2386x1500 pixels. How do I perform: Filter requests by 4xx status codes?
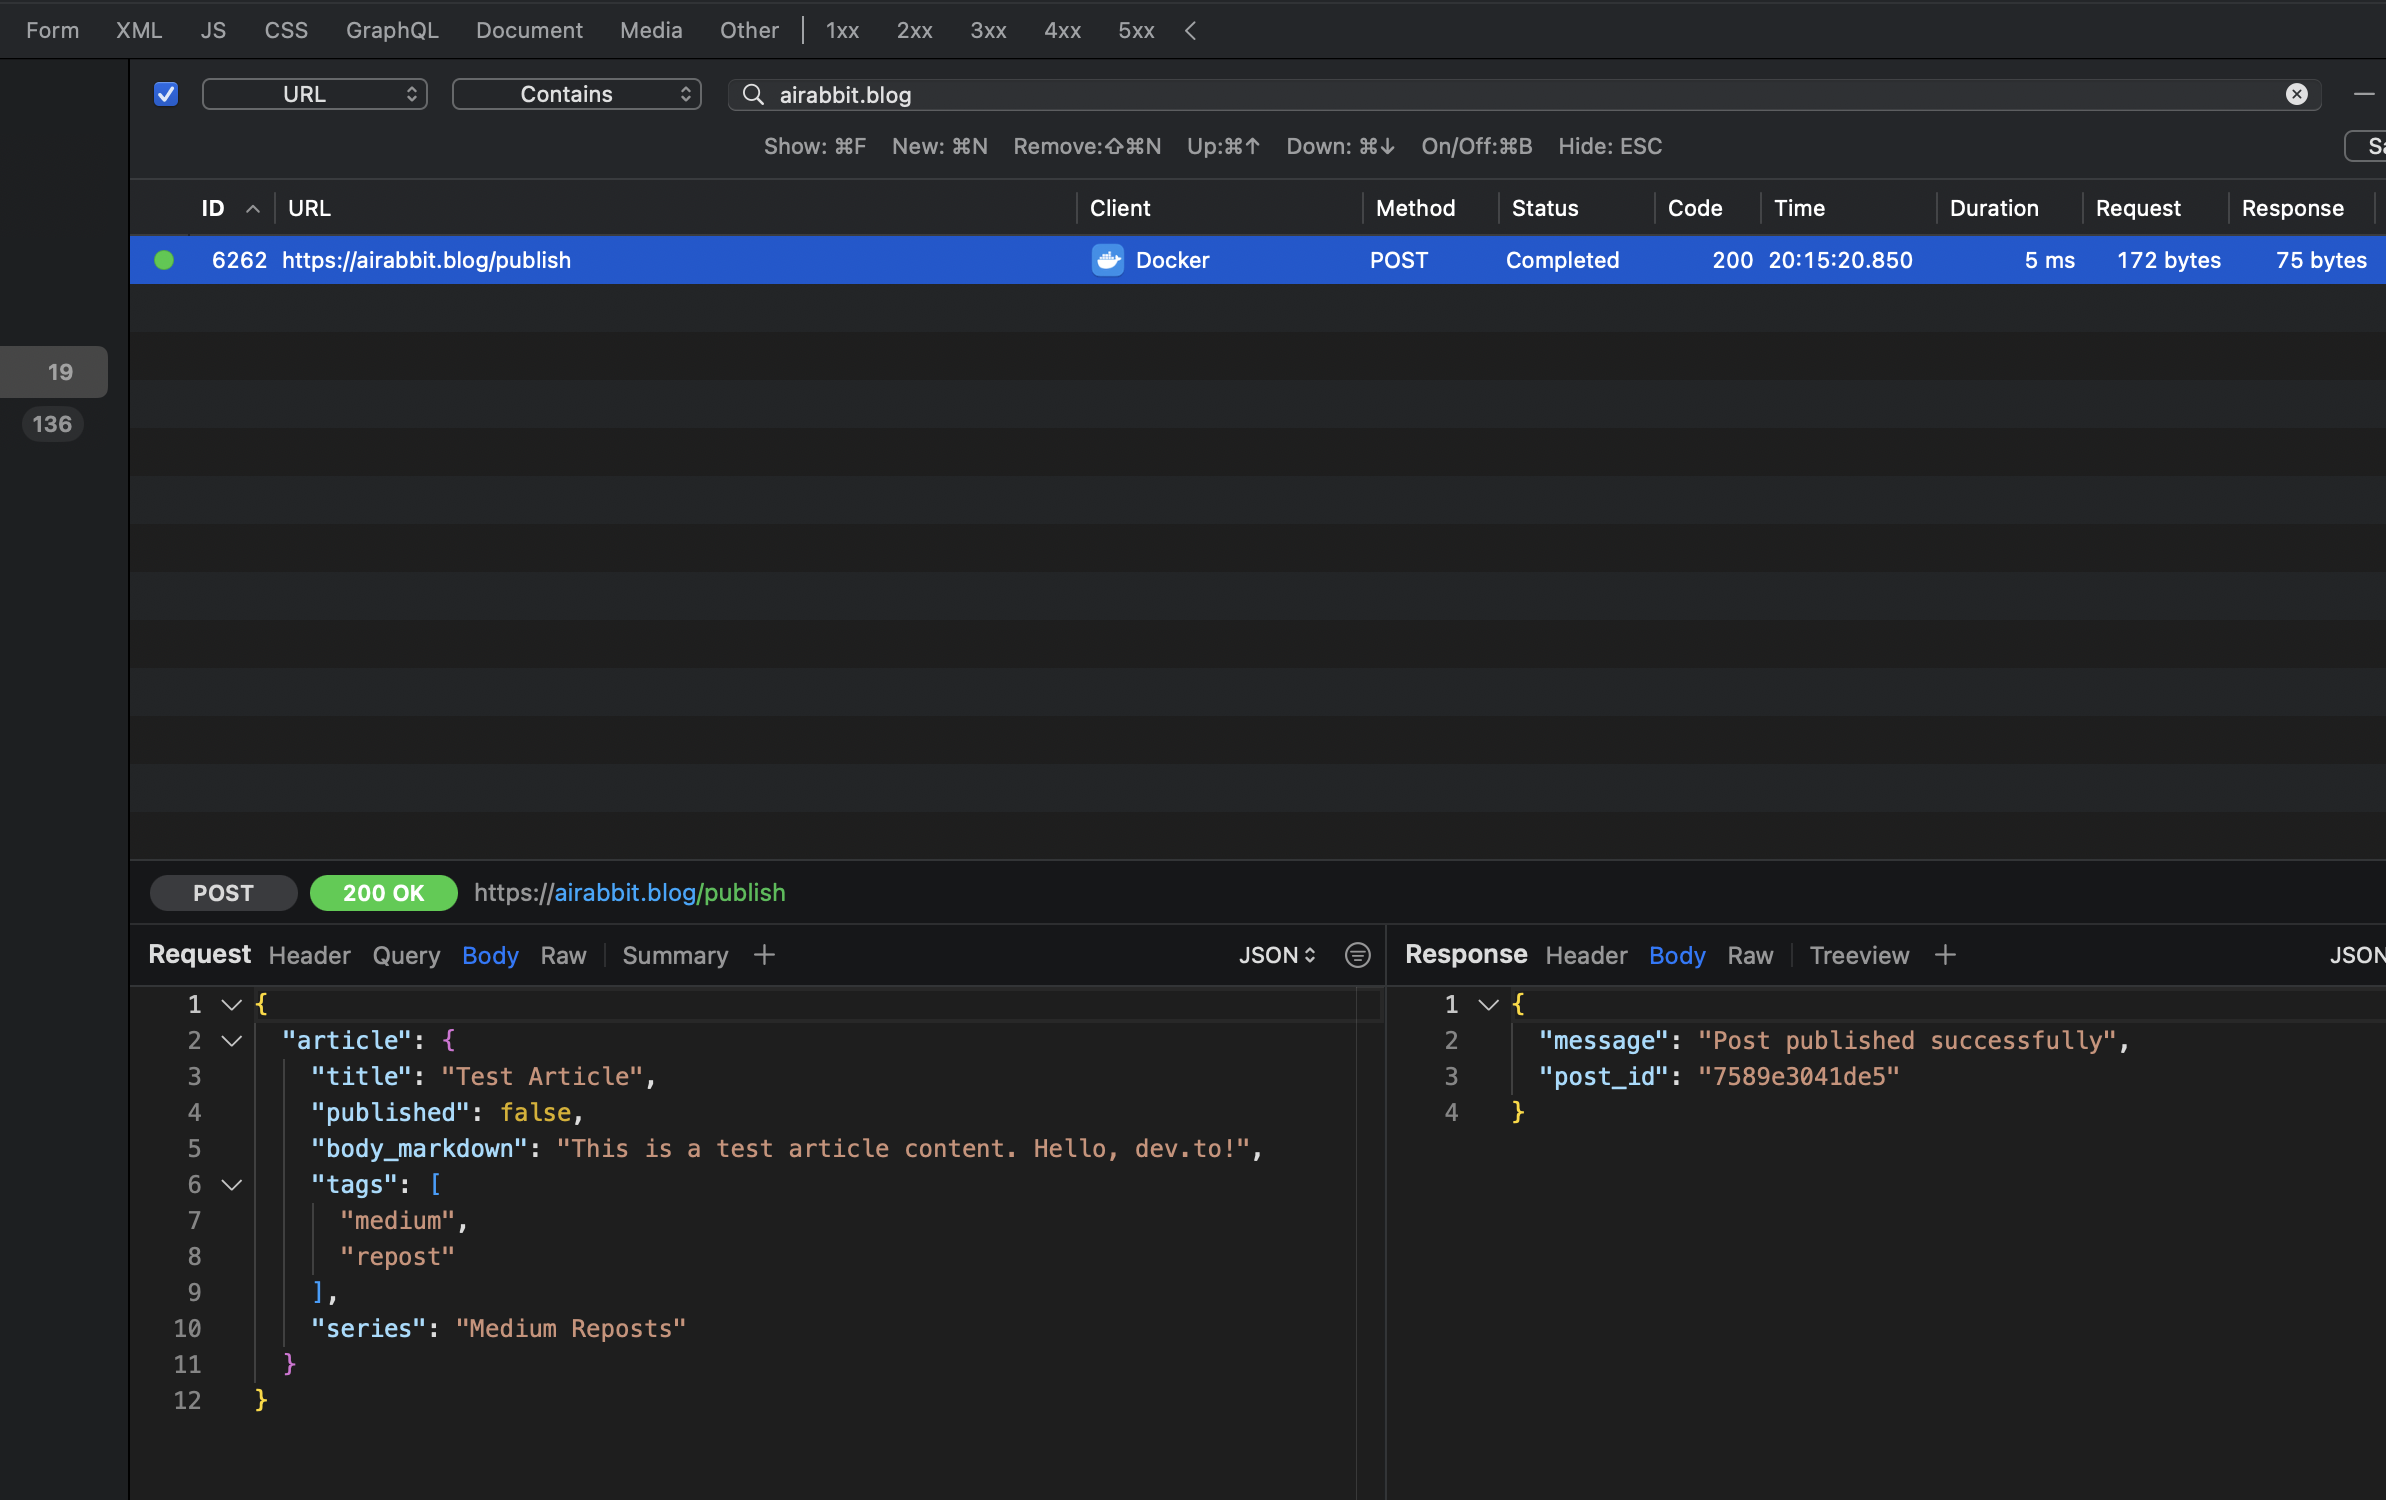1062,31
